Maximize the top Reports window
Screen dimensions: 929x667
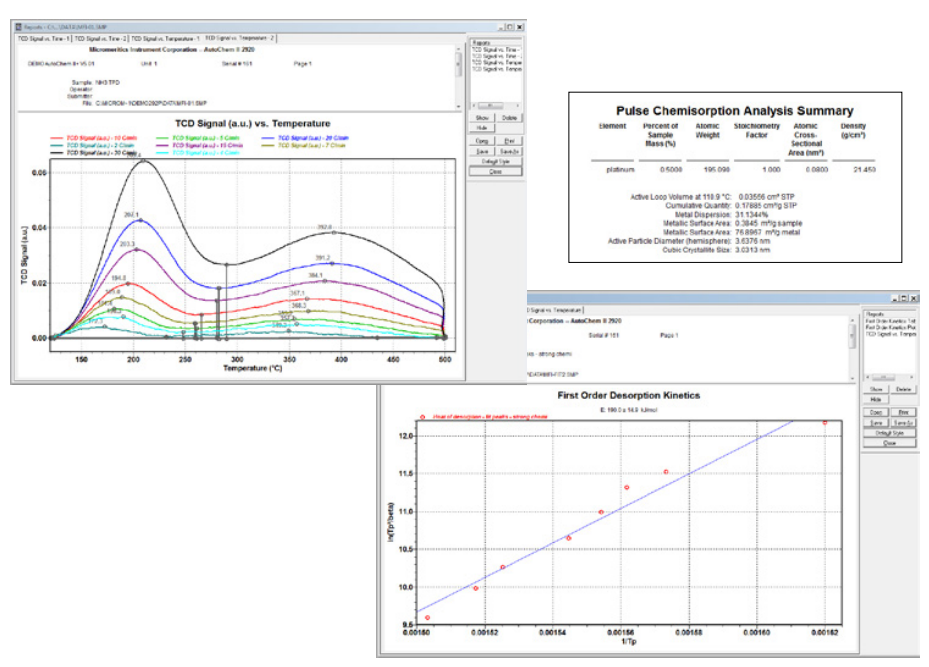(x=508, y=25)
